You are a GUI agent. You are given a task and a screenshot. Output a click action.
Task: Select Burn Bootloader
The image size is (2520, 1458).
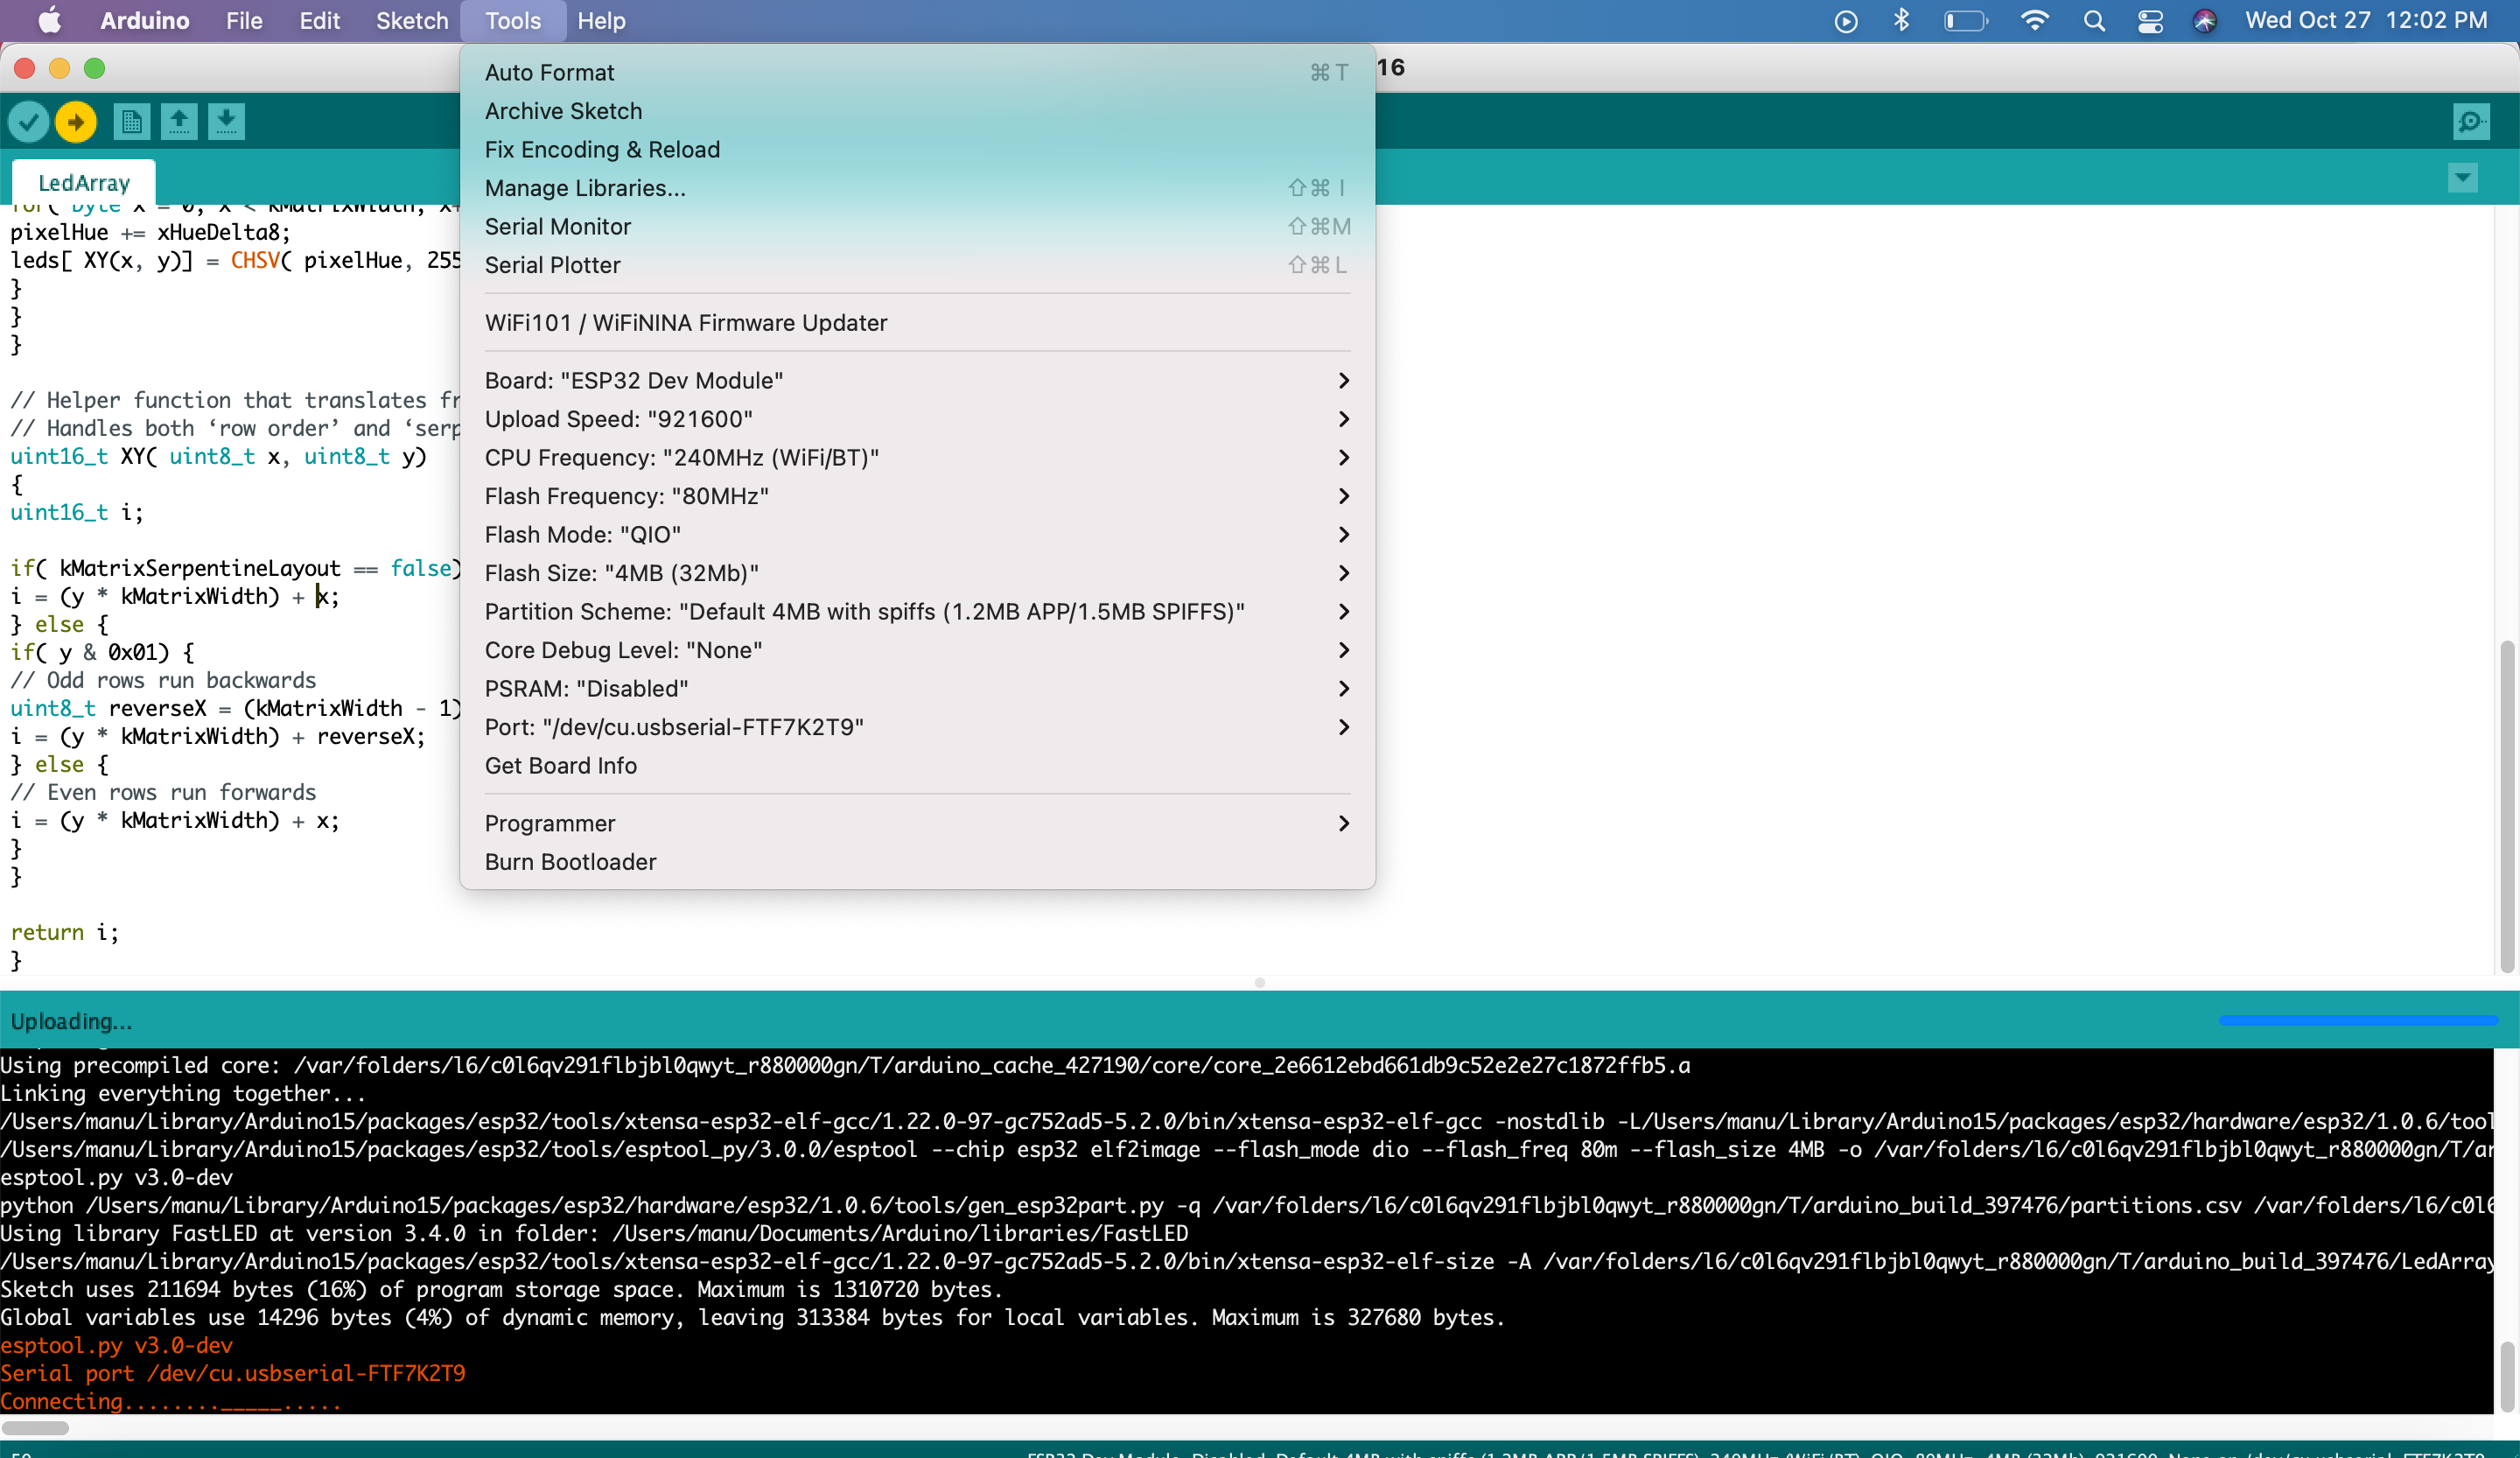pyautogui.click(x=917, y=862)
